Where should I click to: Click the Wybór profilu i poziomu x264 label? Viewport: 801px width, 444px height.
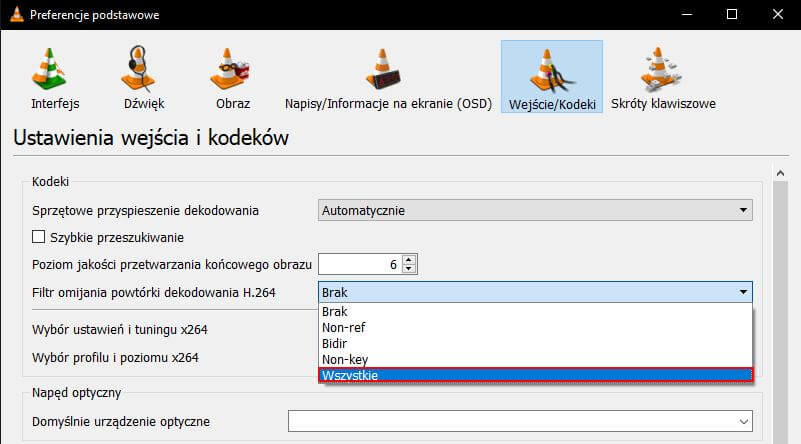115,358
